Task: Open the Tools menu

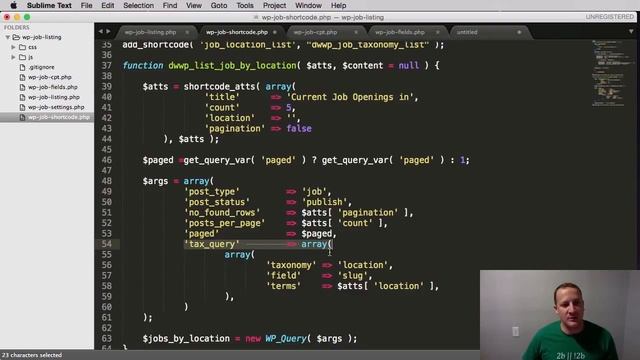Action: [245, 5]
